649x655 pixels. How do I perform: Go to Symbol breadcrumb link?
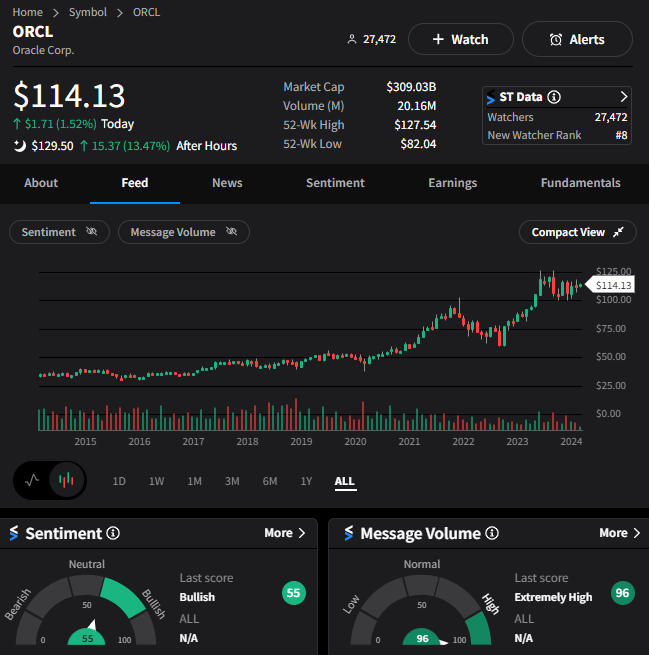pos(88,13)
